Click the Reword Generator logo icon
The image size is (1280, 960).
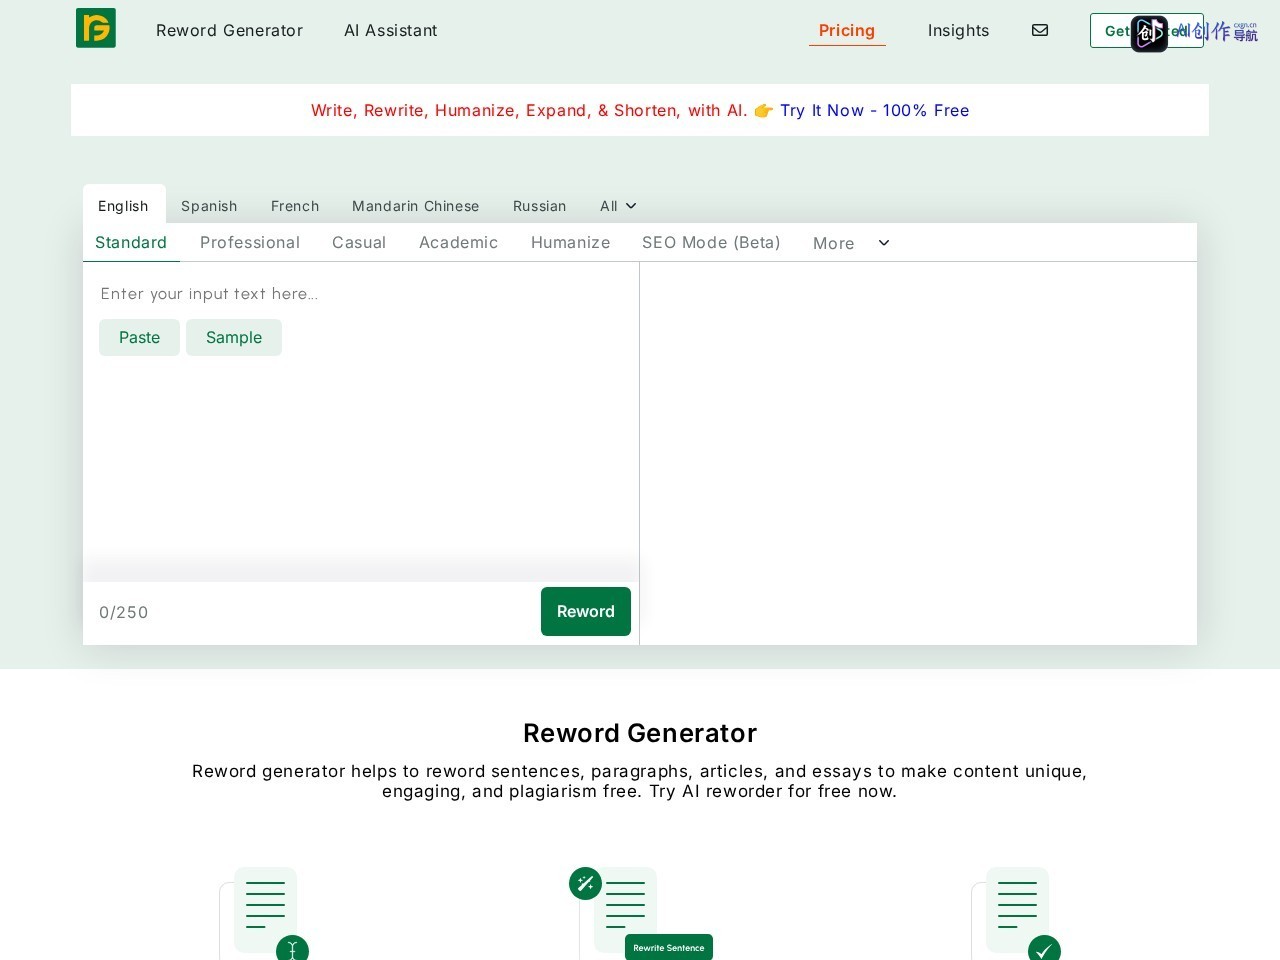(x=96, y=28)
